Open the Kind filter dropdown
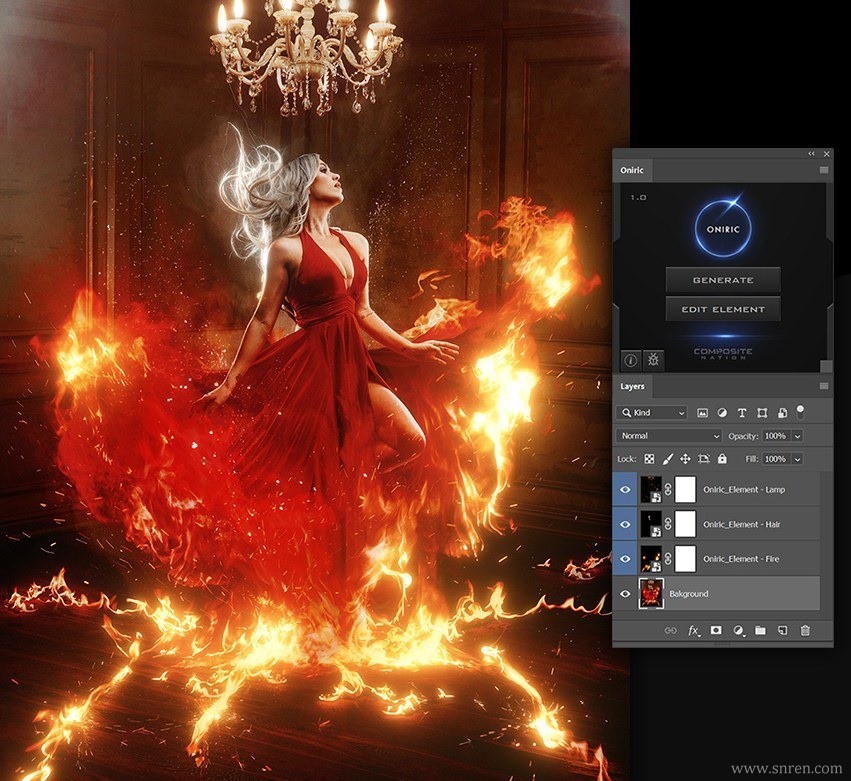This screenshot has height=781, width=851. tap(652, 413)
